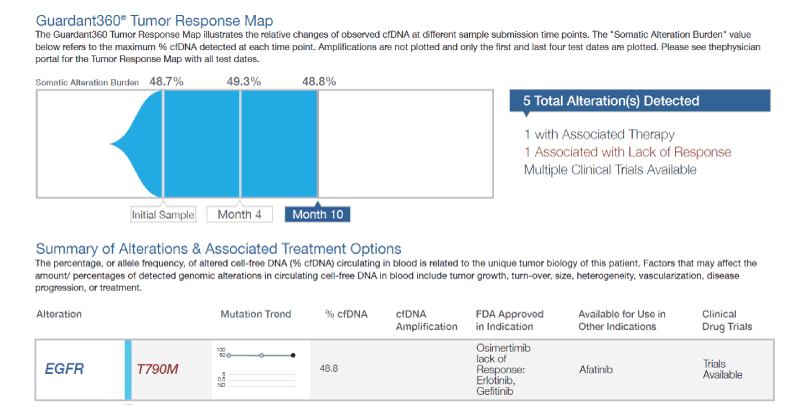Click the EGFR gene name
Image resolution: width=800 pixels, height=414 pixels.
click(x=64, y=369)
